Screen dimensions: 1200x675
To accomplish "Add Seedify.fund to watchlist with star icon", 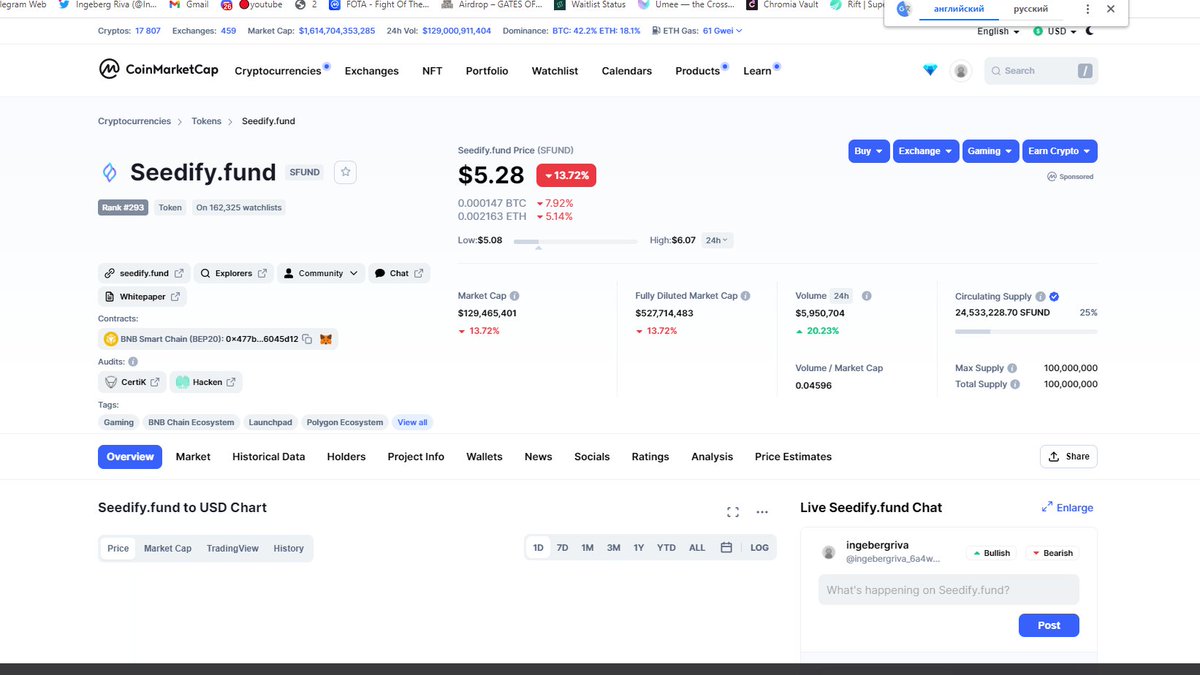I will (x=346, y=172).
